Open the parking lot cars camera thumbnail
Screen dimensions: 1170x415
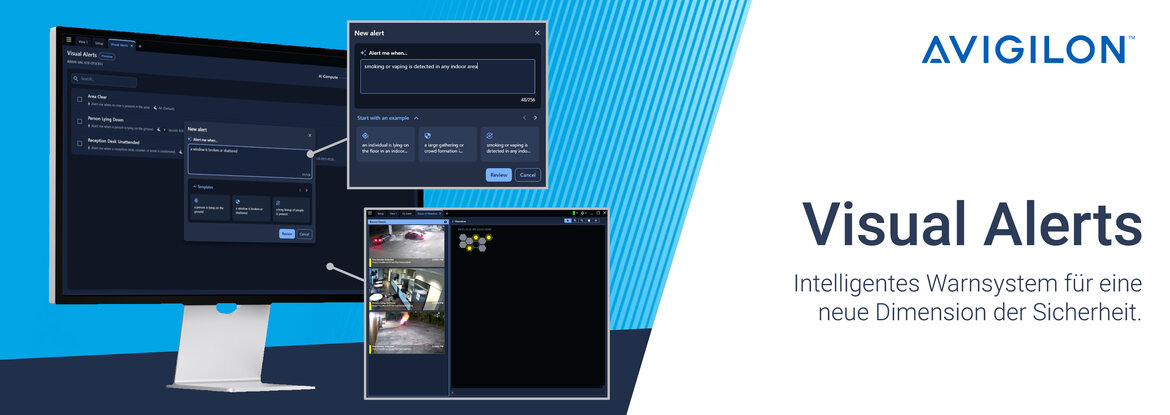tap(407, 246)
